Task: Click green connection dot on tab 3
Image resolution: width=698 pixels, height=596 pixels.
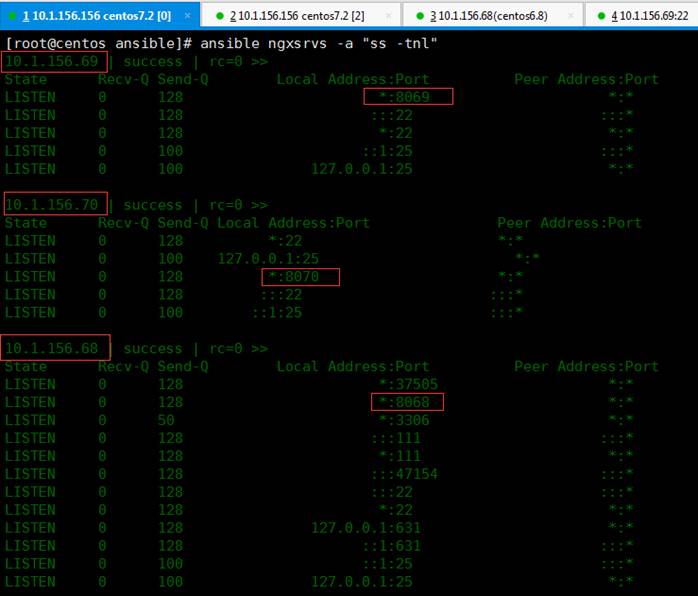Action: point(420,16)
